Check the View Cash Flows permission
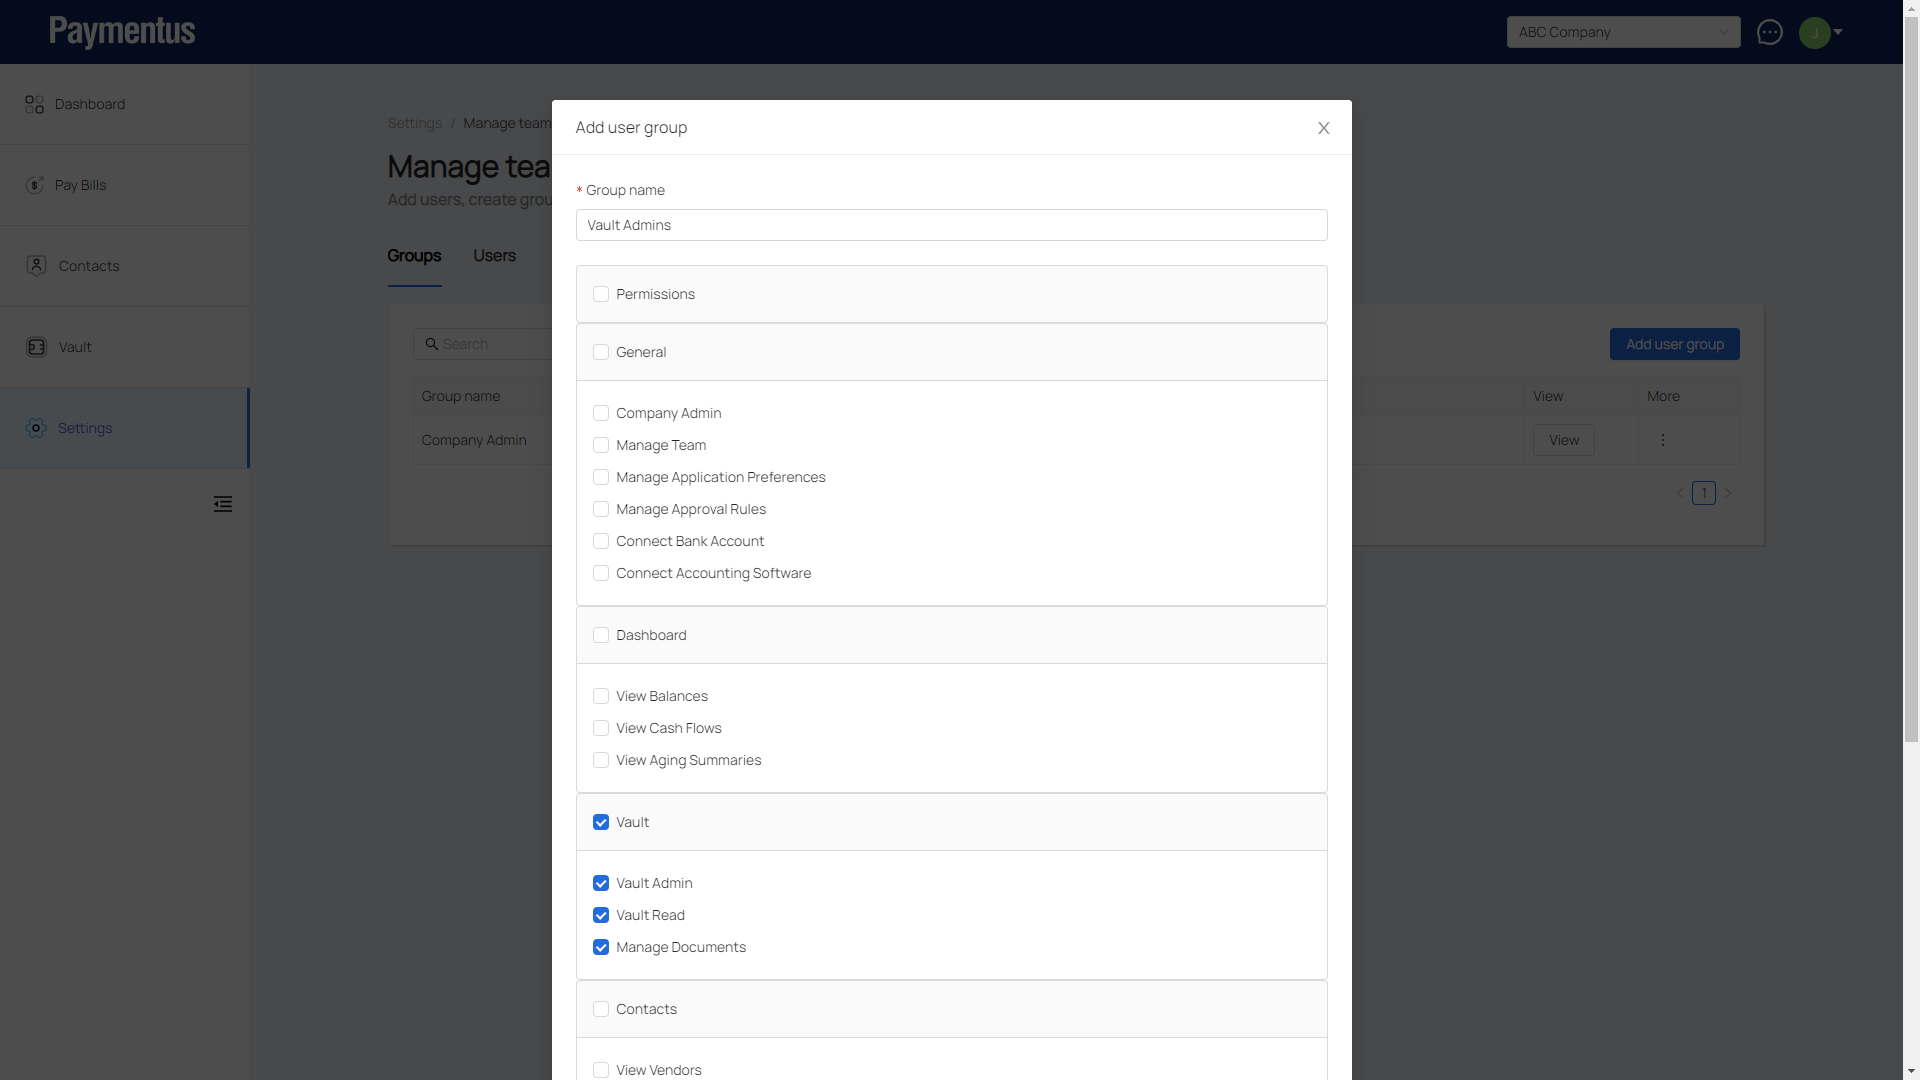Screen dimensions: 1920x1080 tap(601, 728)
